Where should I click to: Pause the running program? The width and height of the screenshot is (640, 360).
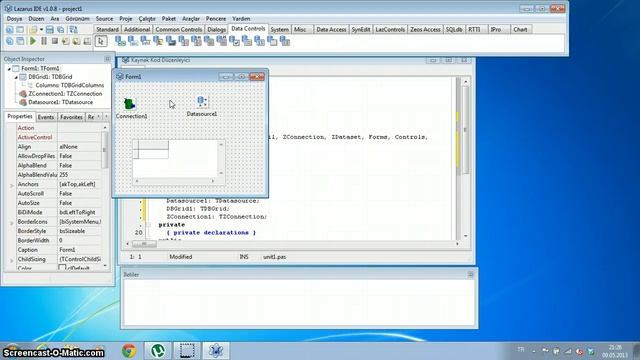44,41
